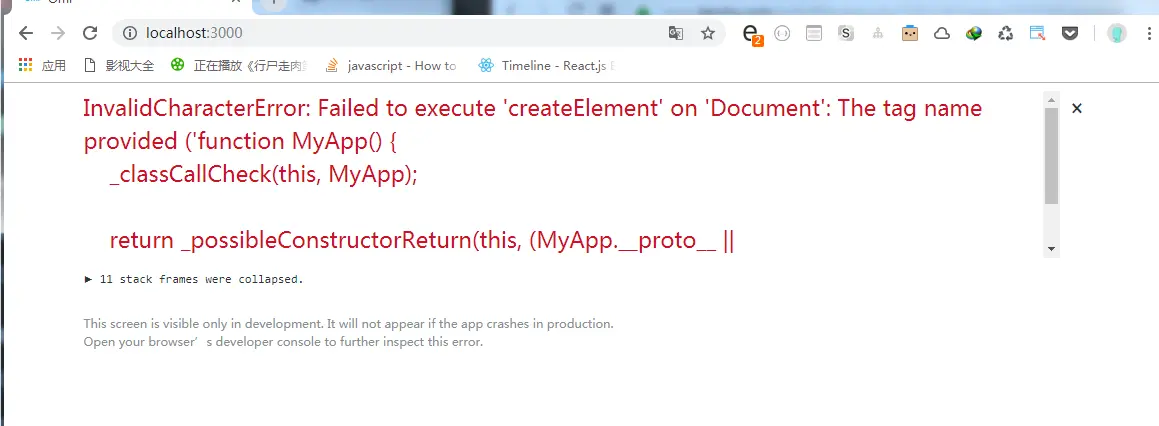The image size is (1159, 426).
Task: Click scroll-up arrow of error message box
Action: [x=1051, y=100]
